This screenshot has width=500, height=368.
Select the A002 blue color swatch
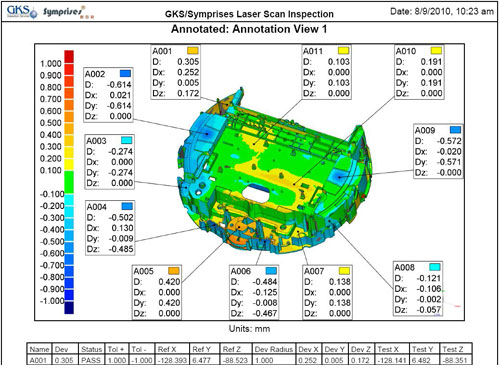pos(125,73)
